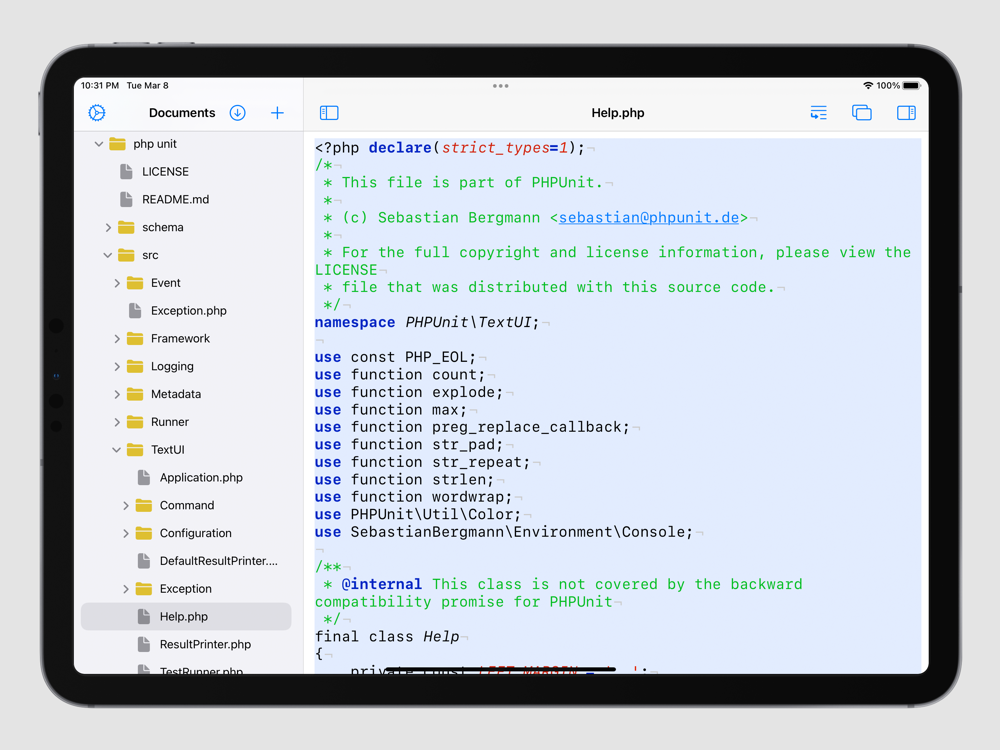Click the Logging folder icon

[x=135, y=367]
